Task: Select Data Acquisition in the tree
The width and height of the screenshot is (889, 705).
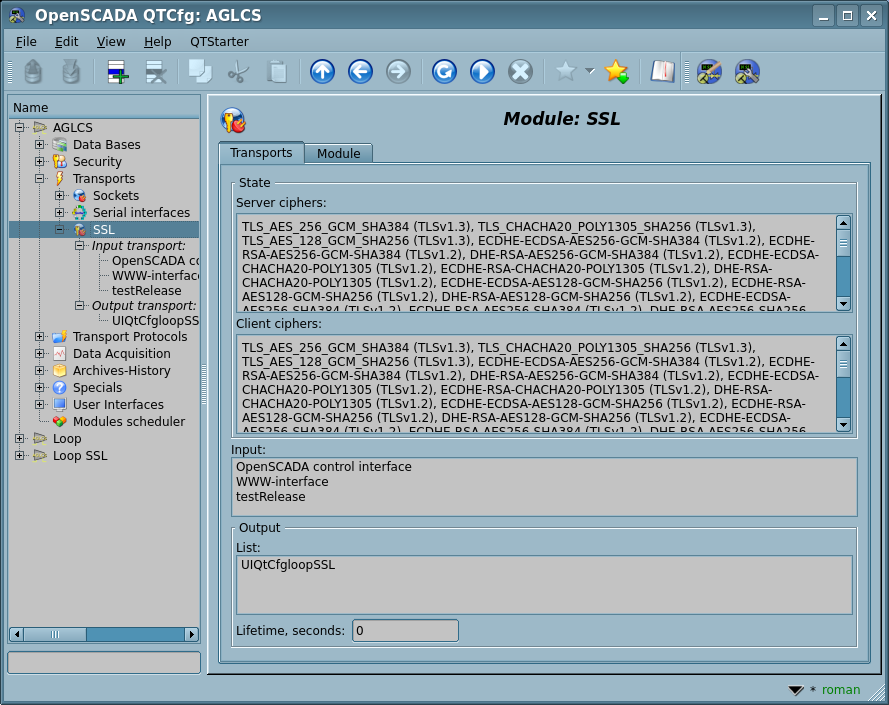Action: [x=121, y=354]
